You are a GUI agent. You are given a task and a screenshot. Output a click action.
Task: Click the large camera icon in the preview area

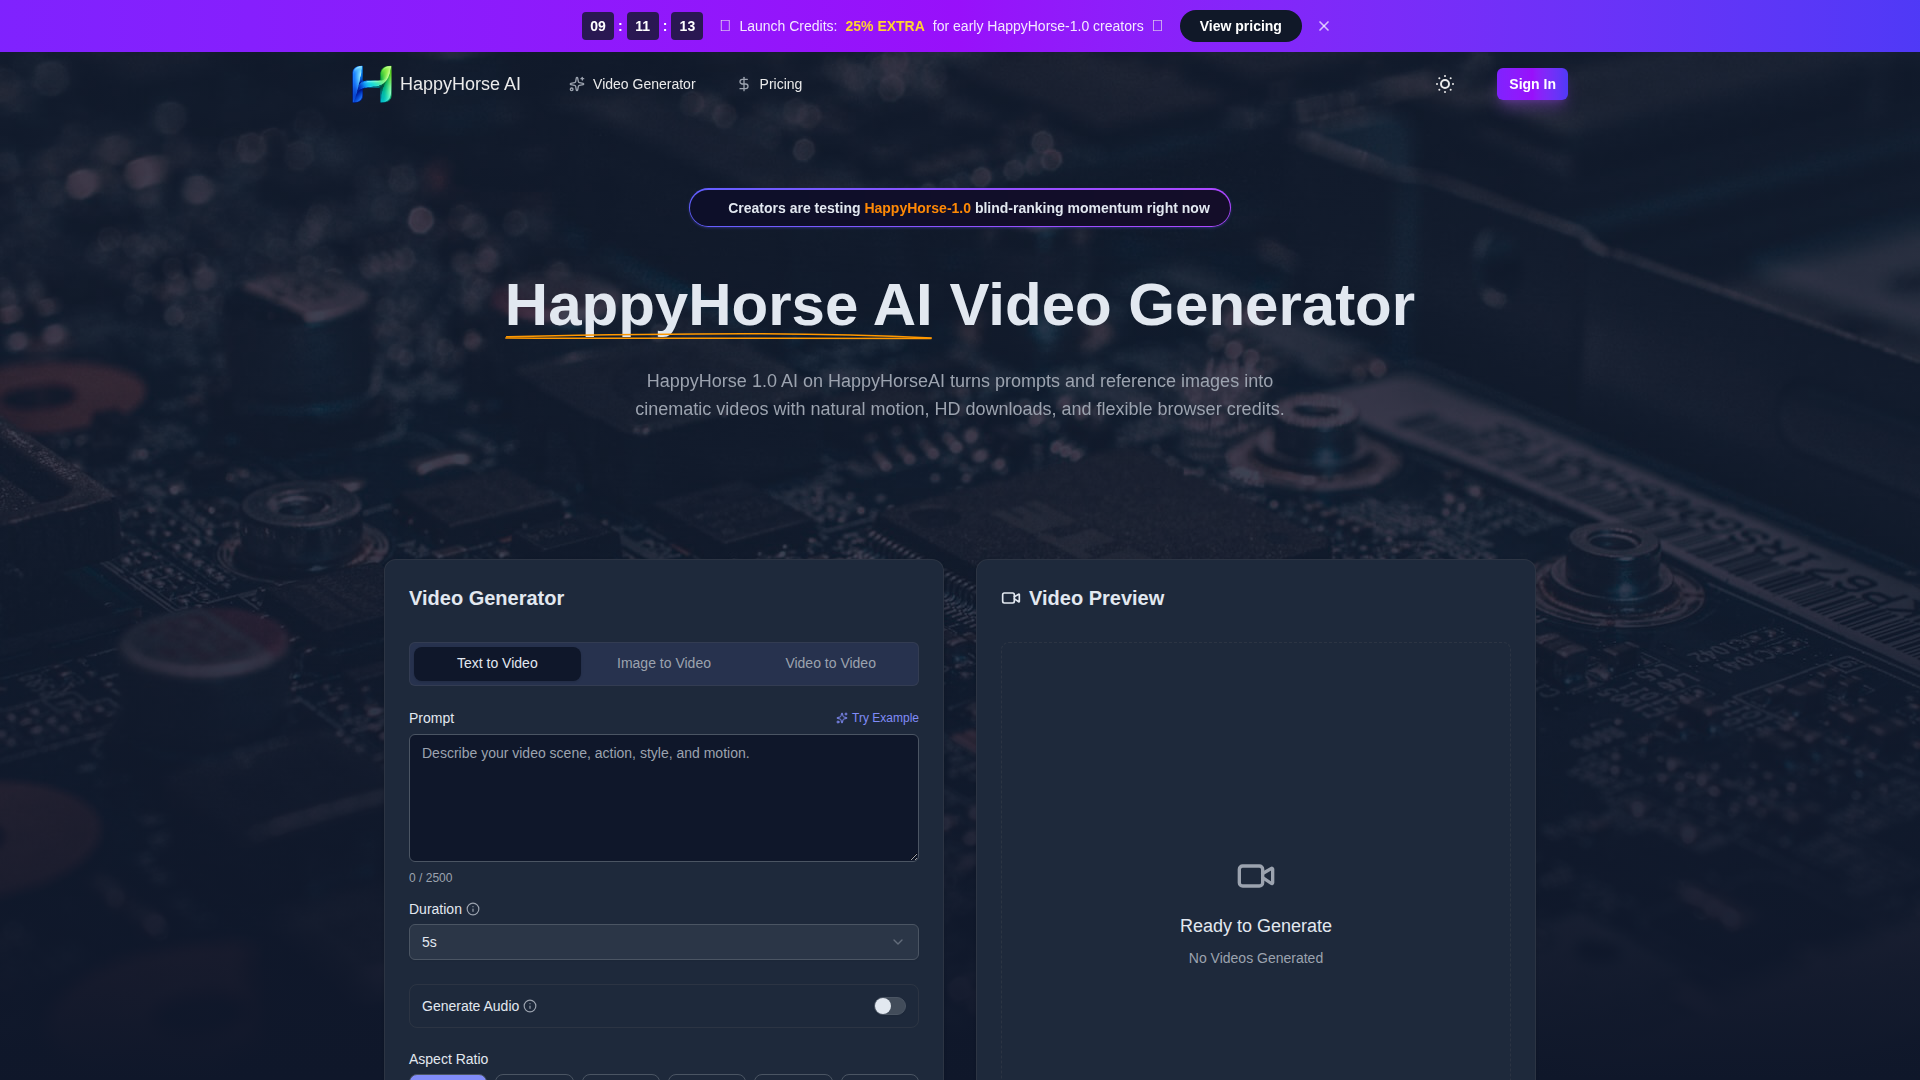(x=1255, y=876)
